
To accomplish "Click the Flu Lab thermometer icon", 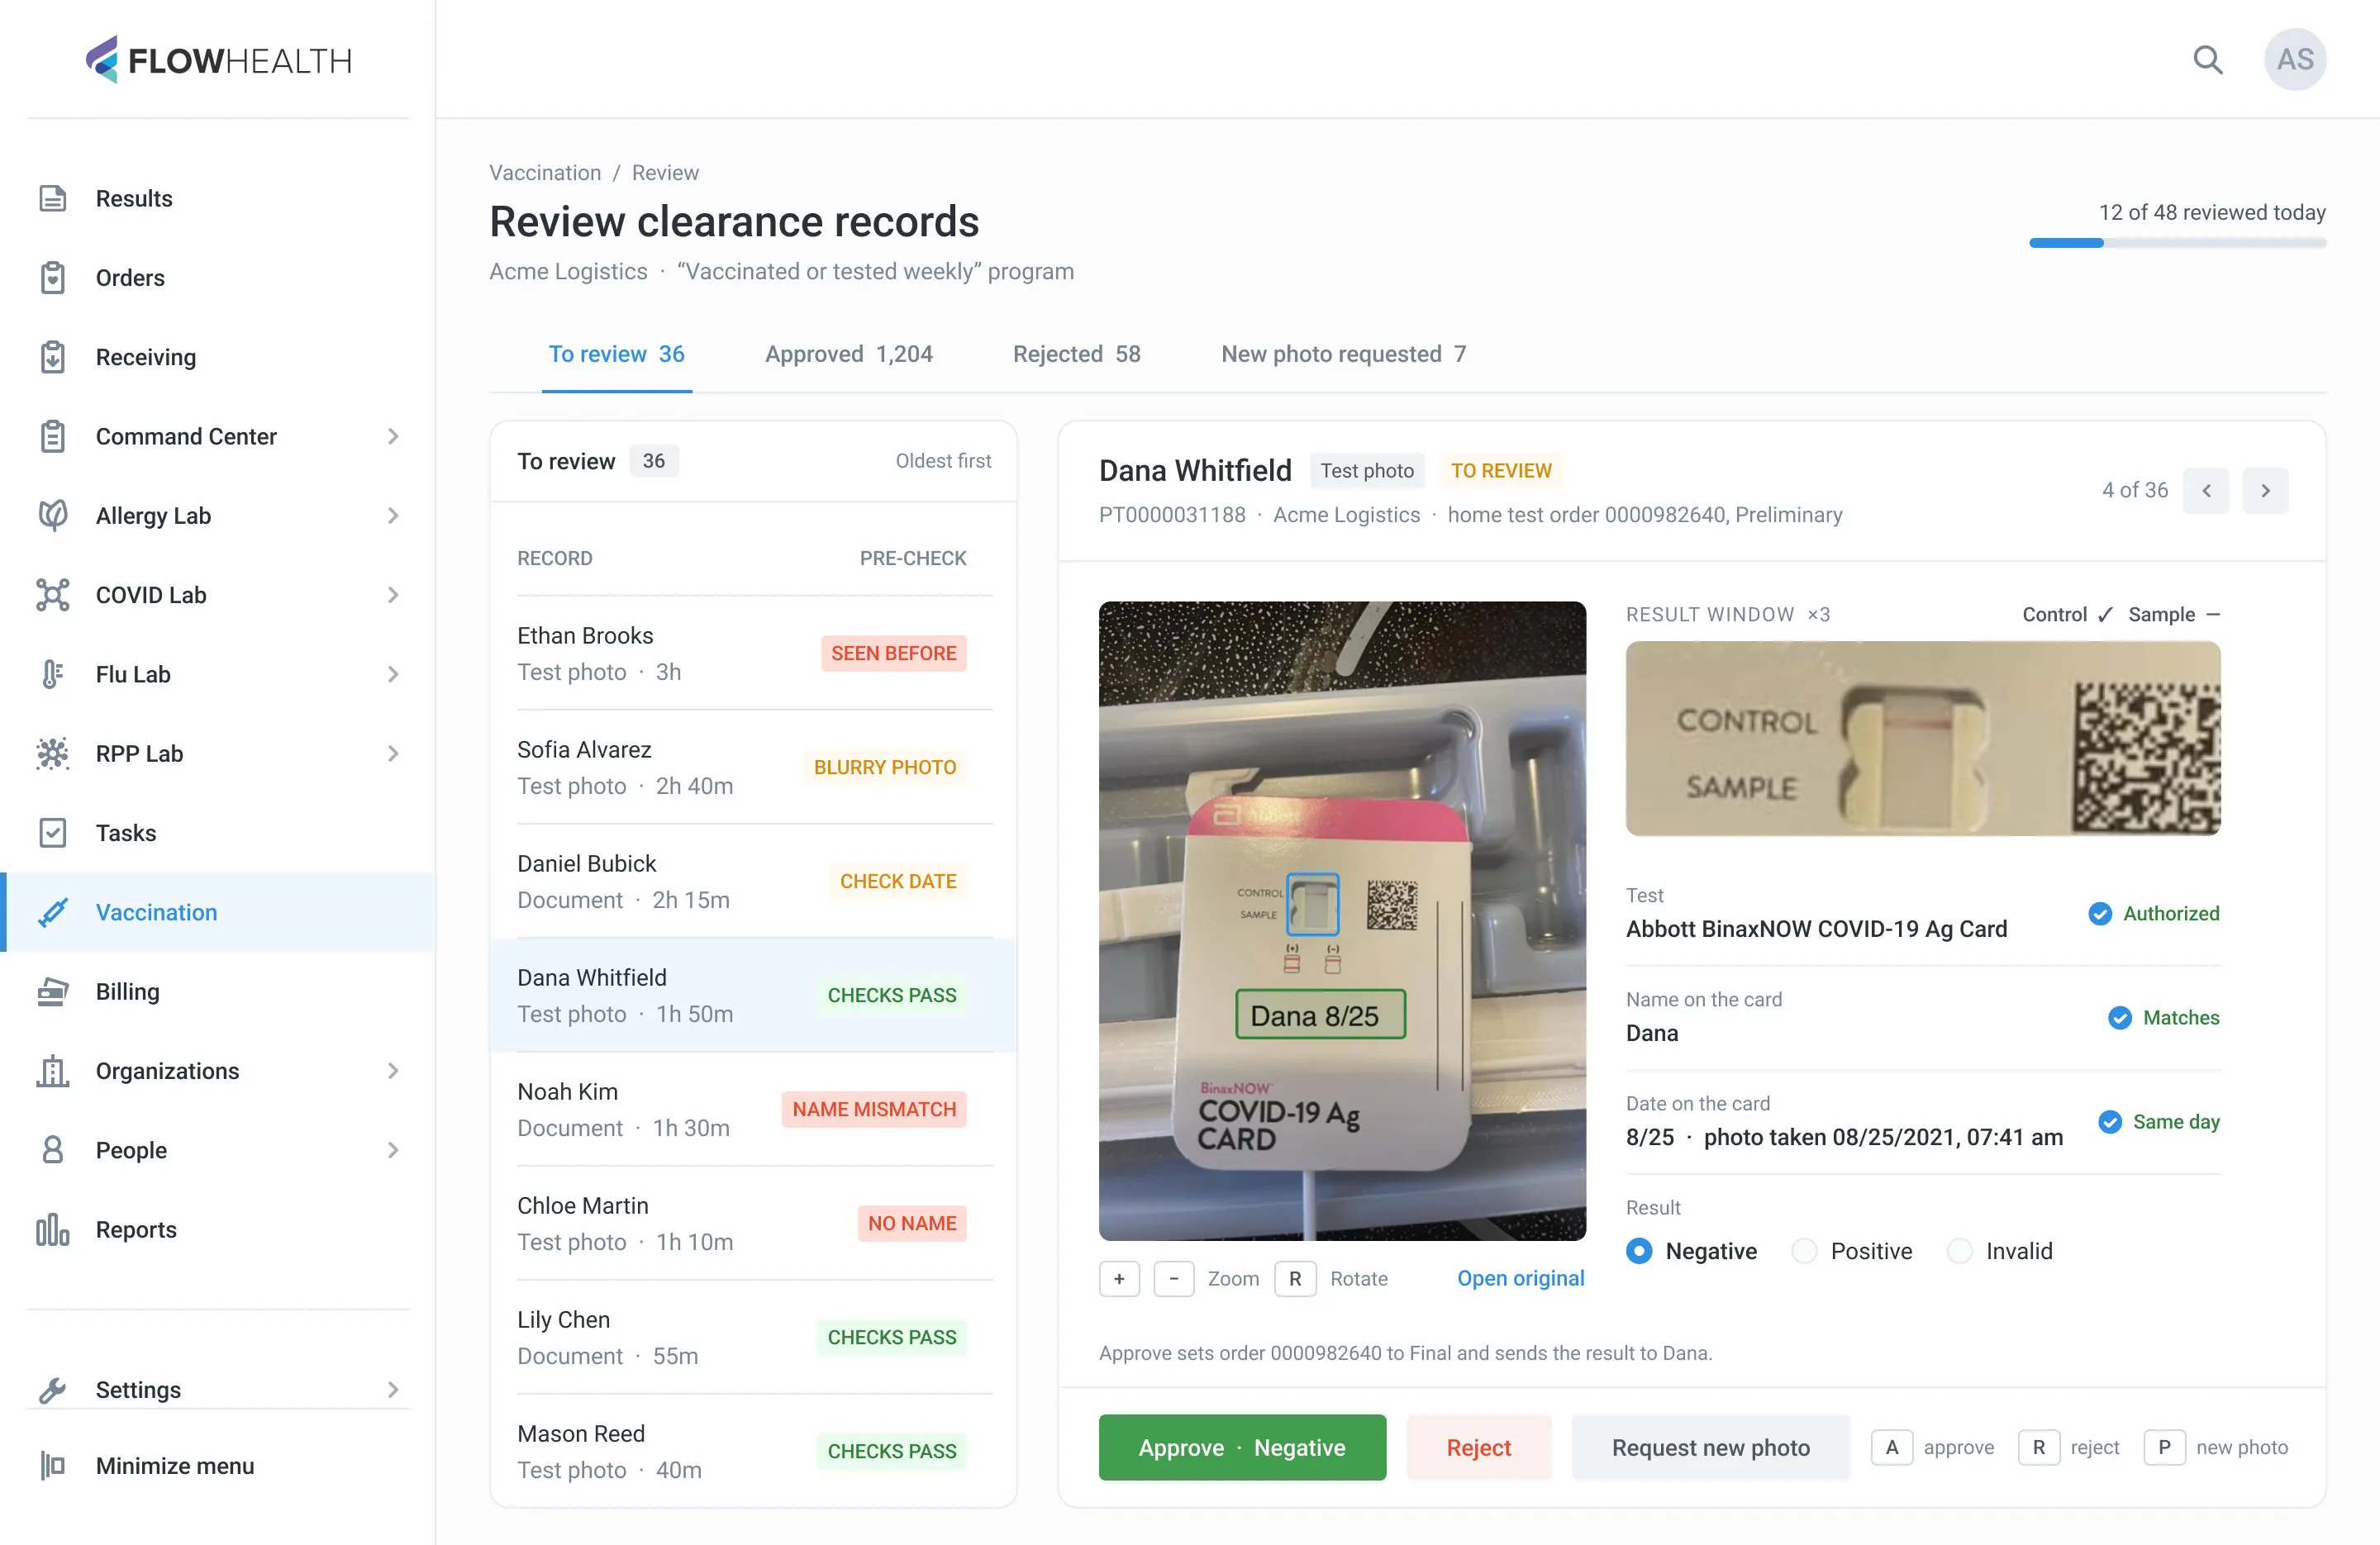I will [x=53, y=674].
